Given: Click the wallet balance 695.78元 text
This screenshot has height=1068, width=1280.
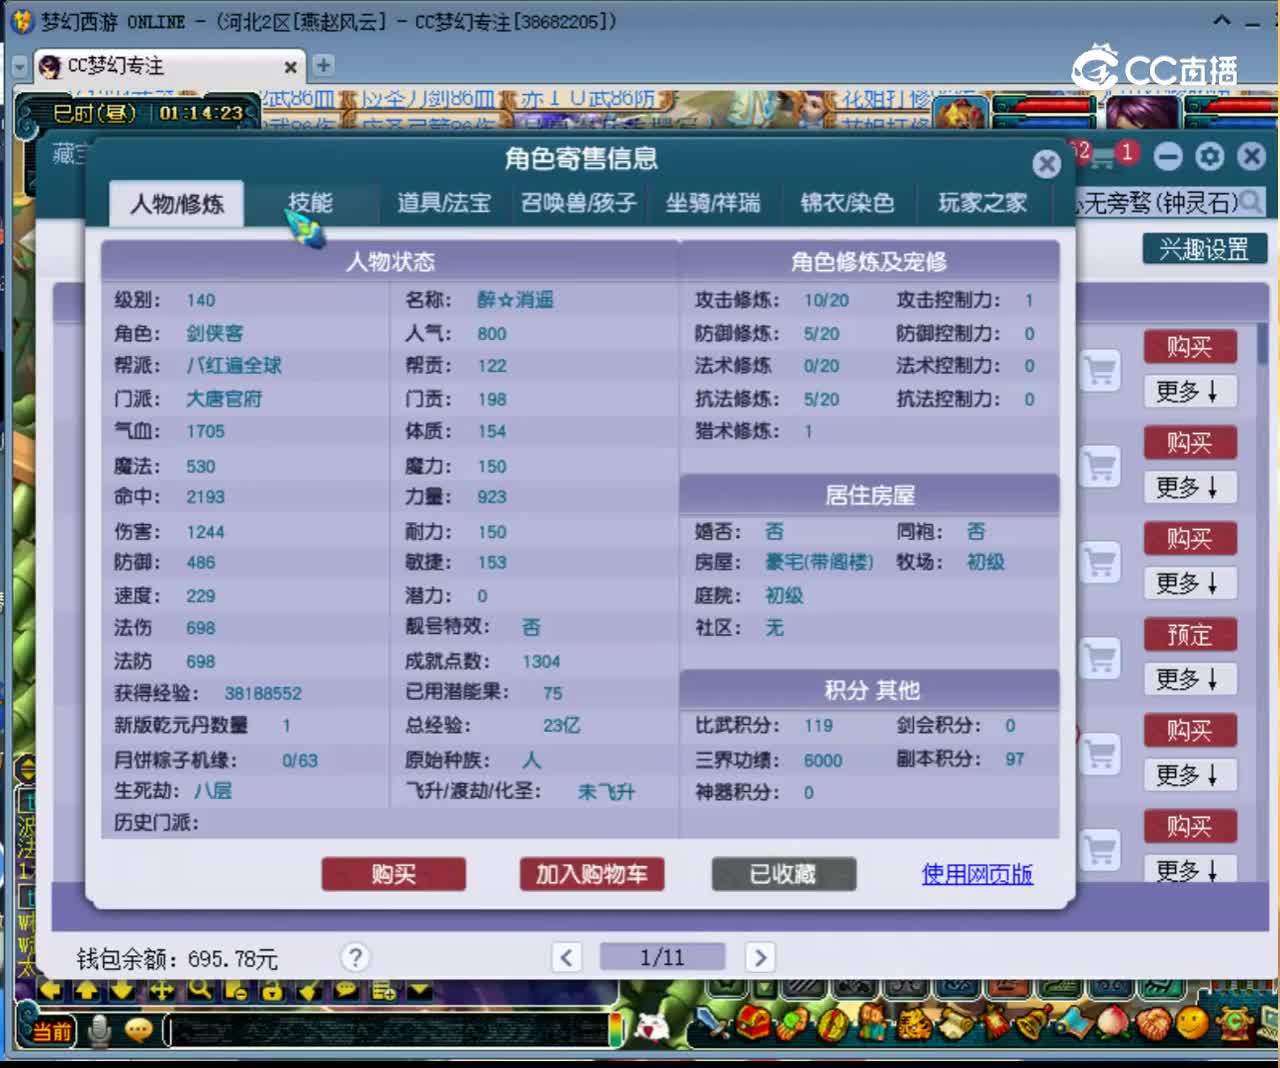Looking at the screenshot, I should click(232, 959).
